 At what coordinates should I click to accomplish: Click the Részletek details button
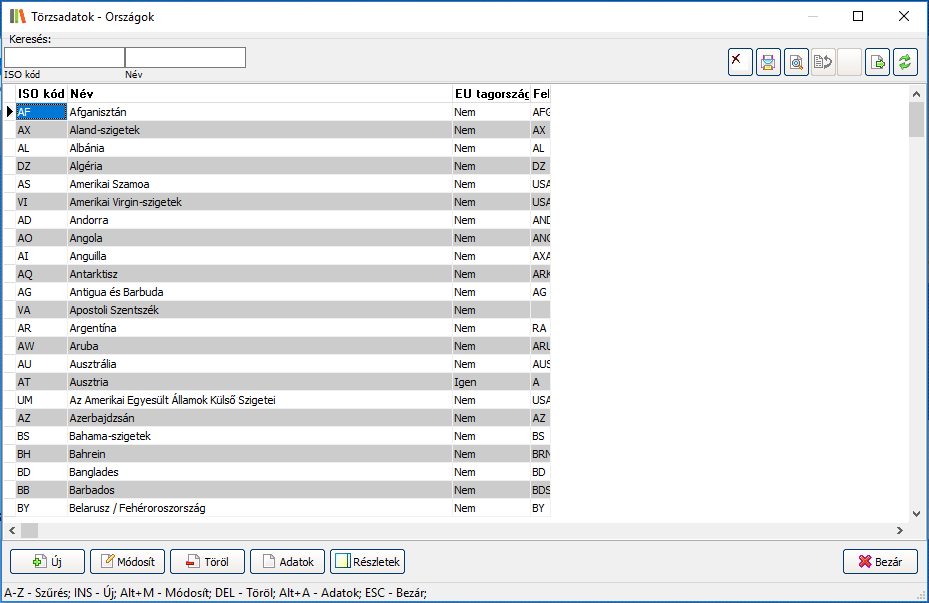click(x=367, y=562)
